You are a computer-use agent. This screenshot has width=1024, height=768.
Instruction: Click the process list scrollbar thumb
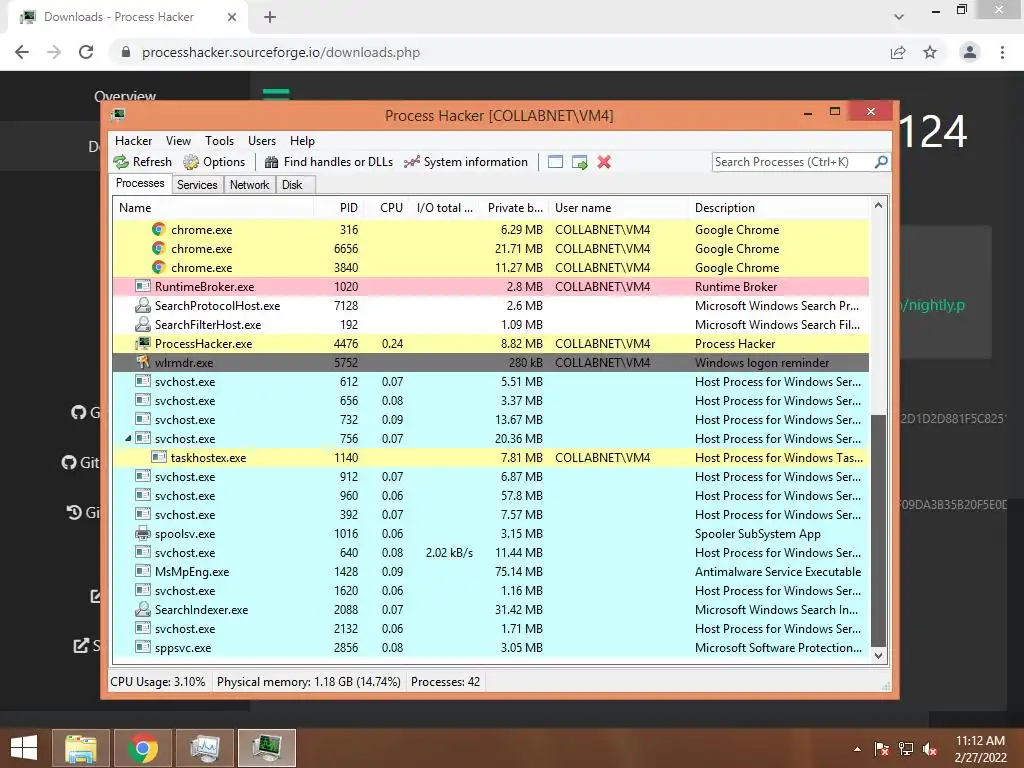pyautogui.click(x=878, y=529)
